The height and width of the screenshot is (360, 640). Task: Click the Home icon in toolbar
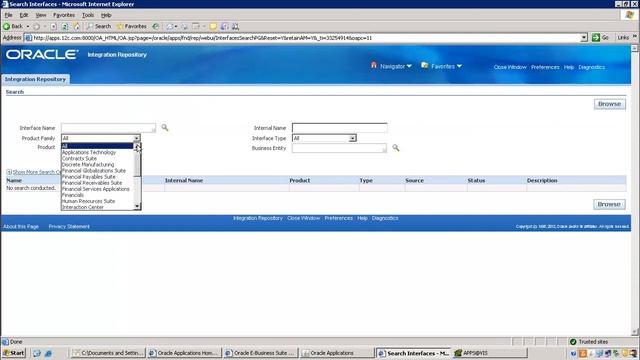coord(76,26)
